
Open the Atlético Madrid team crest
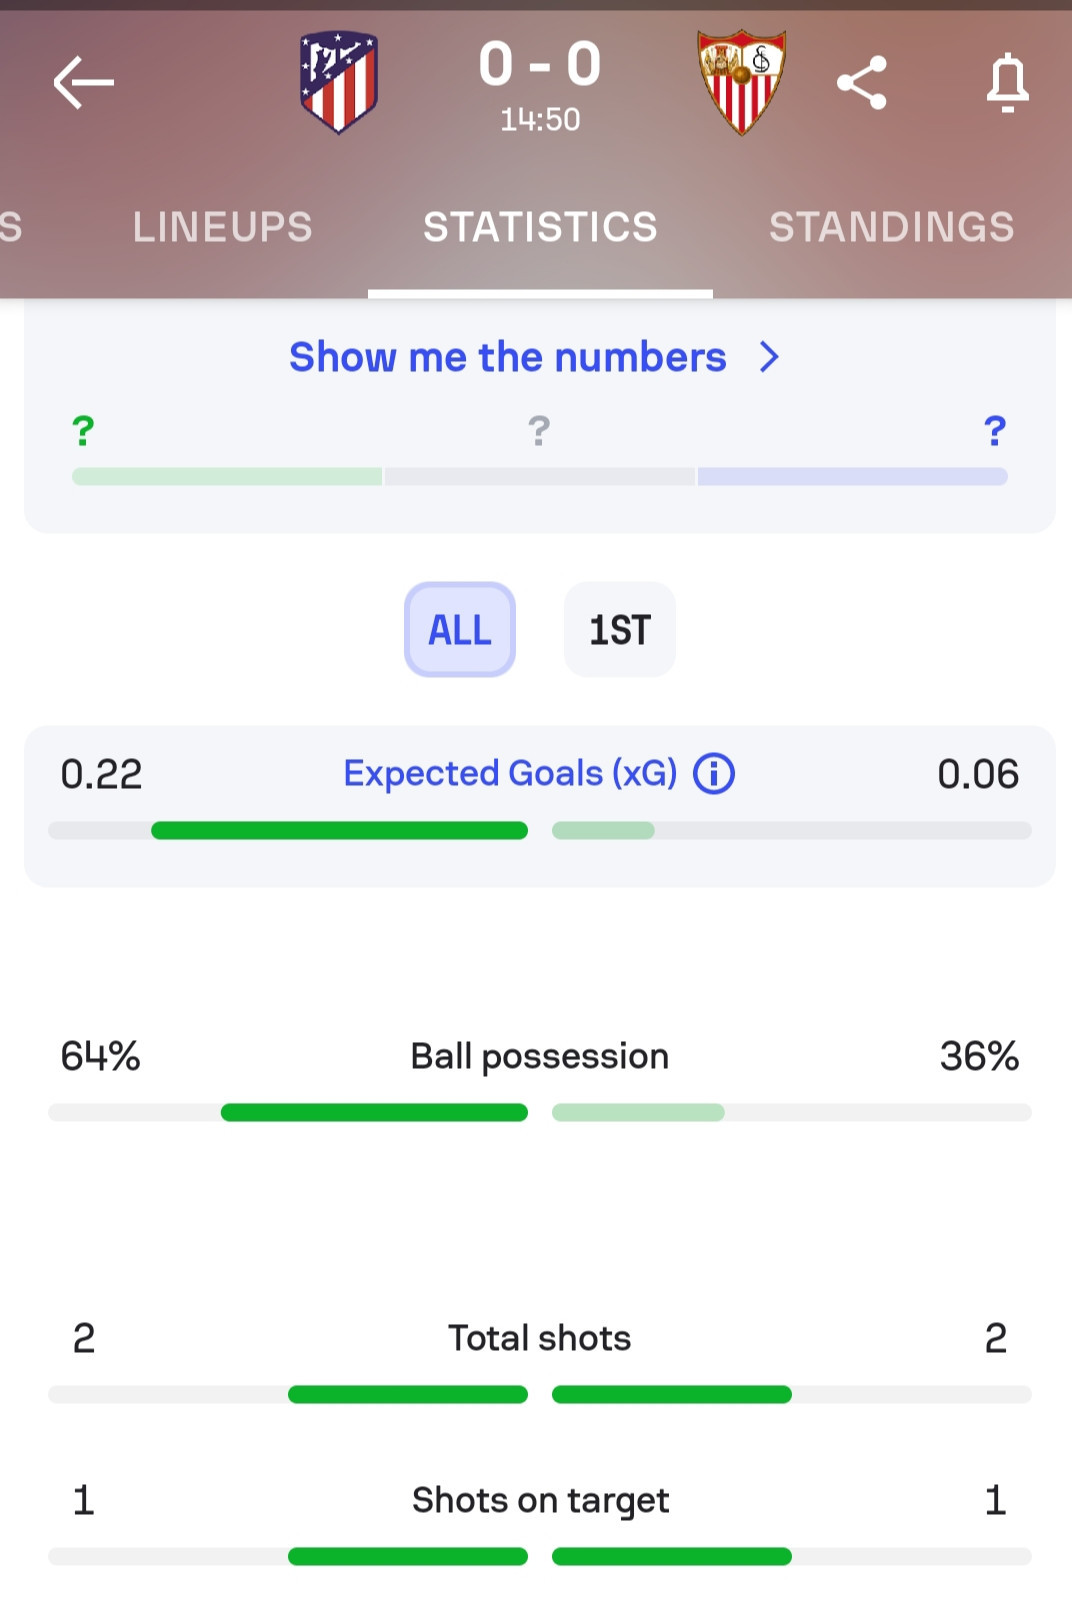point(339,82)
